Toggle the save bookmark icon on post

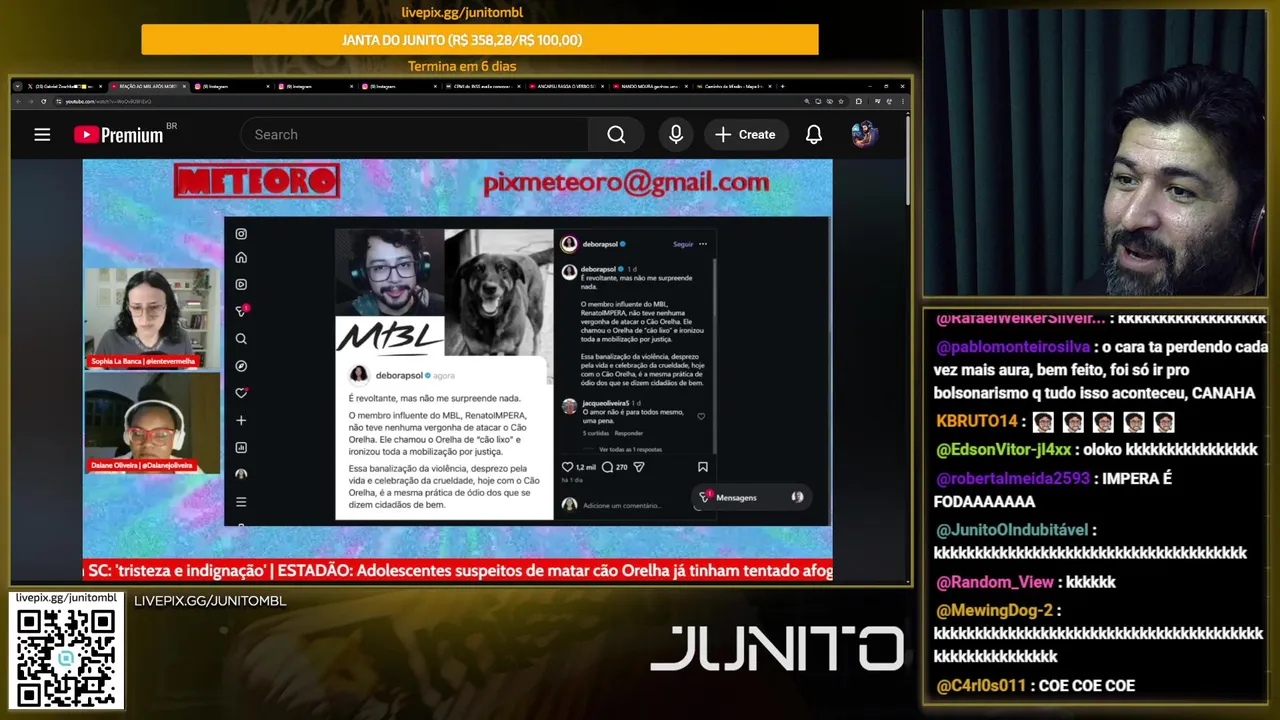703,467
